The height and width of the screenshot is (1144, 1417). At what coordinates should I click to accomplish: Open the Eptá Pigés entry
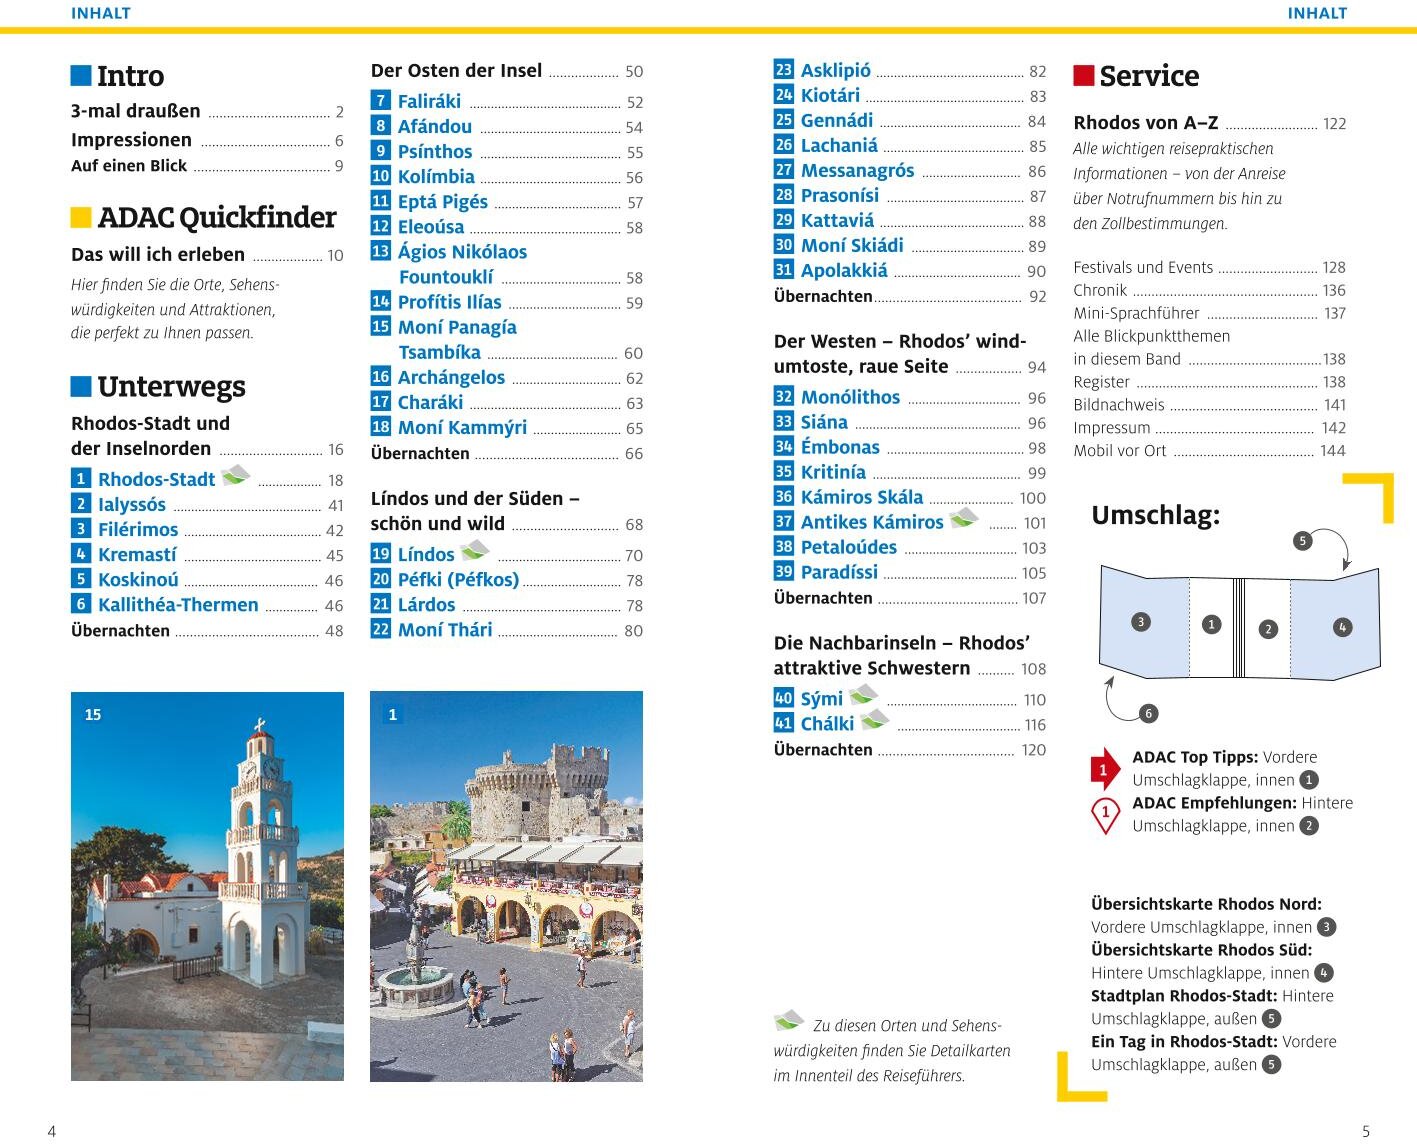click(507, 202)
